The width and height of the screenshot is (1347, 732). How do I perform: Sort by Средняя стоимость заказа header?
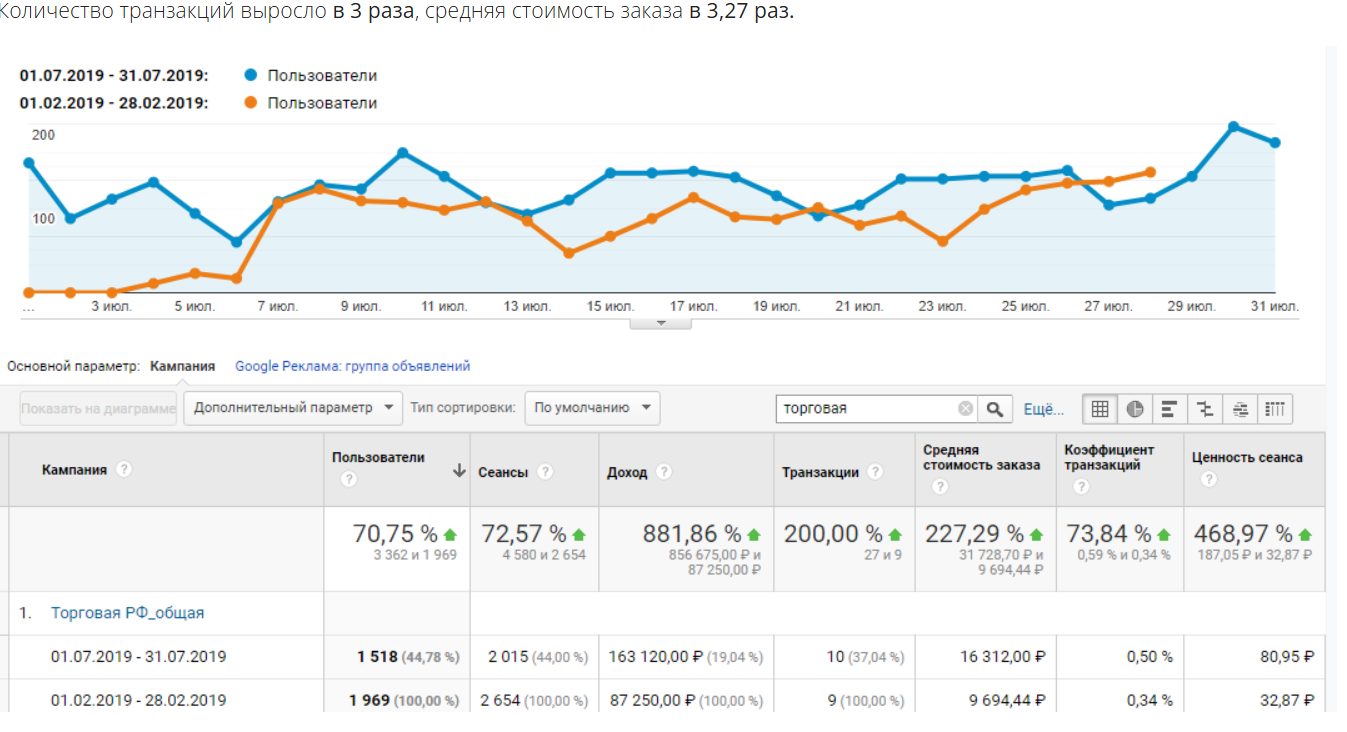pyautogui.click(x=981, y=457)
